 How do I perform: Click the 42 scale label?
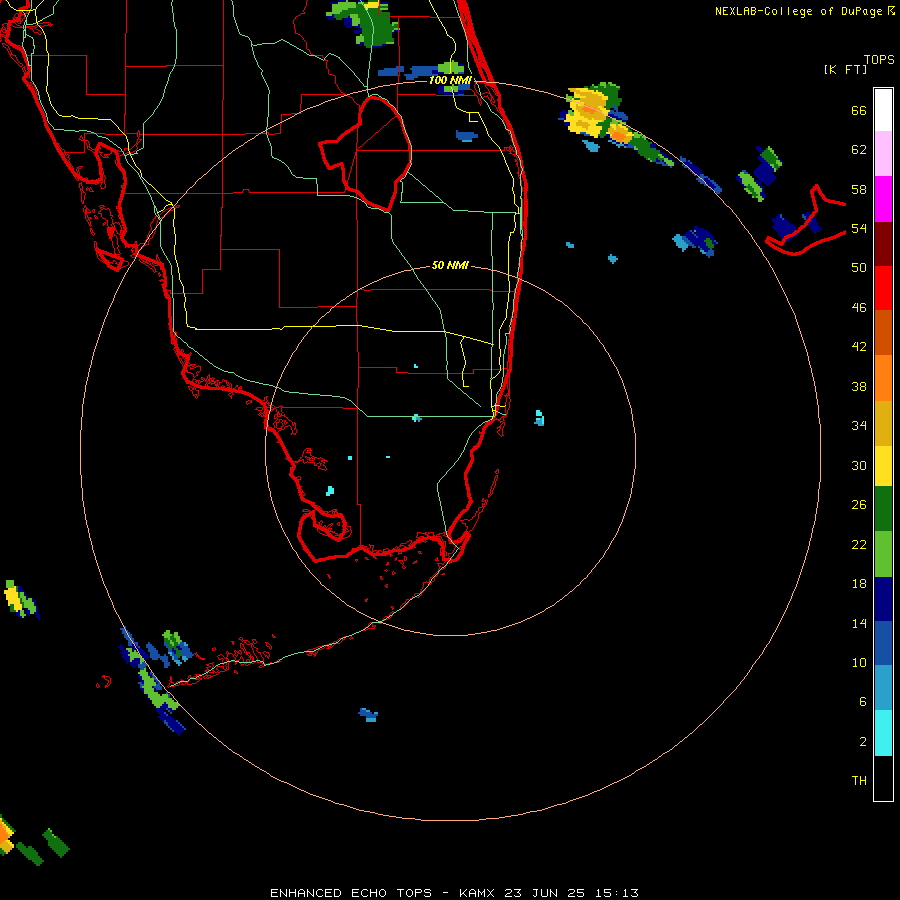859,347
